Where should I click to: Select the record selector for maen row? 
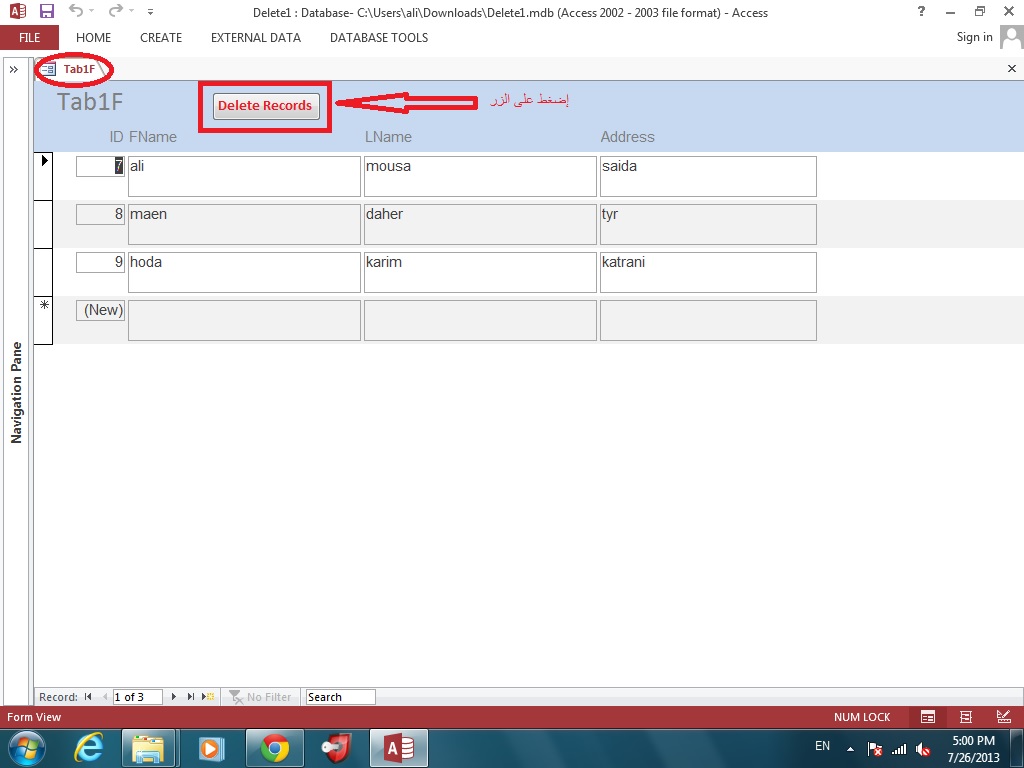pos(43,224)
